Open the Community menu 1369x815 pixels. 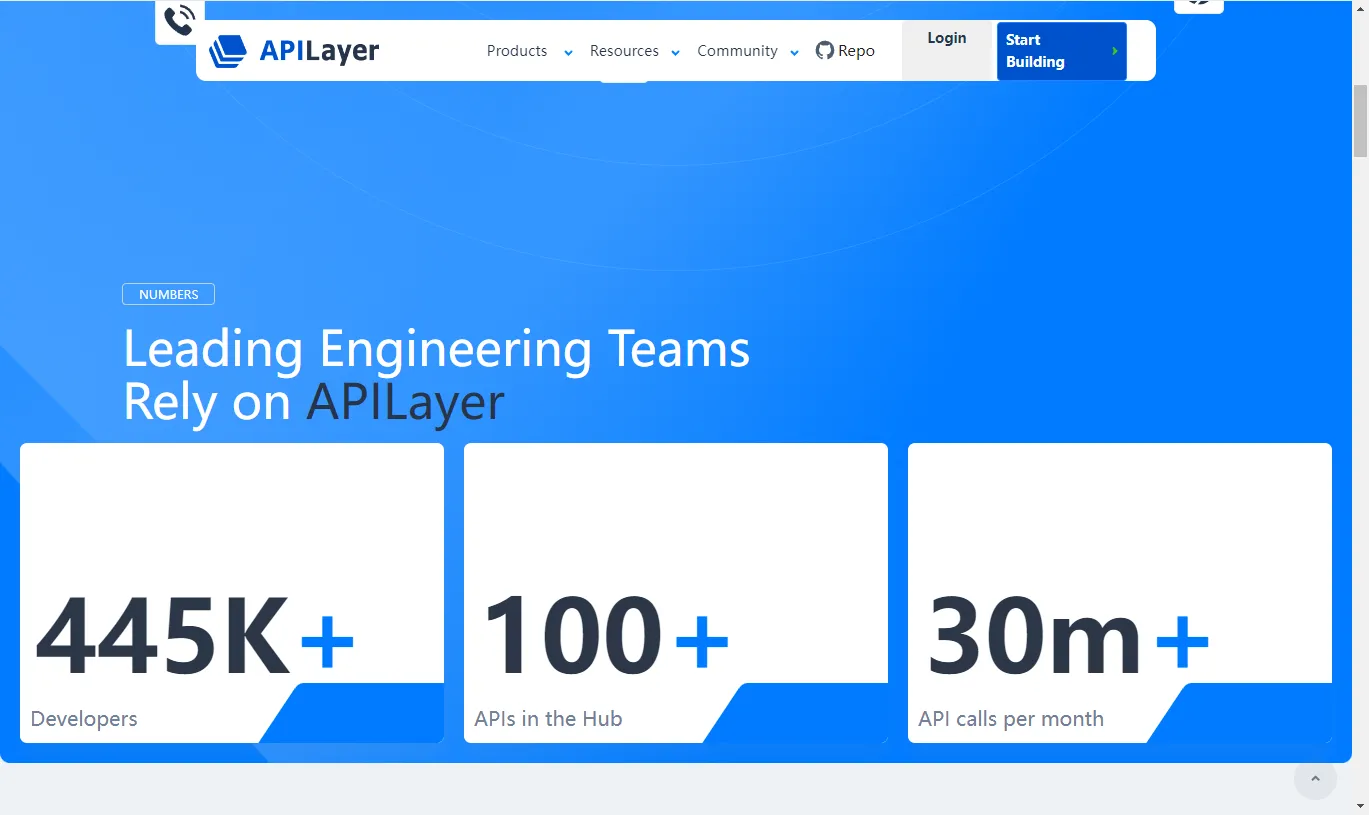(737, 51)
